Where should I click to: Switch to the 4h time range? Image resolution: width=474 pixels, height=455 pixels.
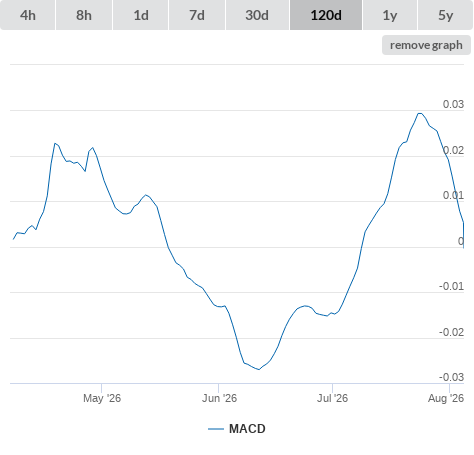click(x=28, y=15)
